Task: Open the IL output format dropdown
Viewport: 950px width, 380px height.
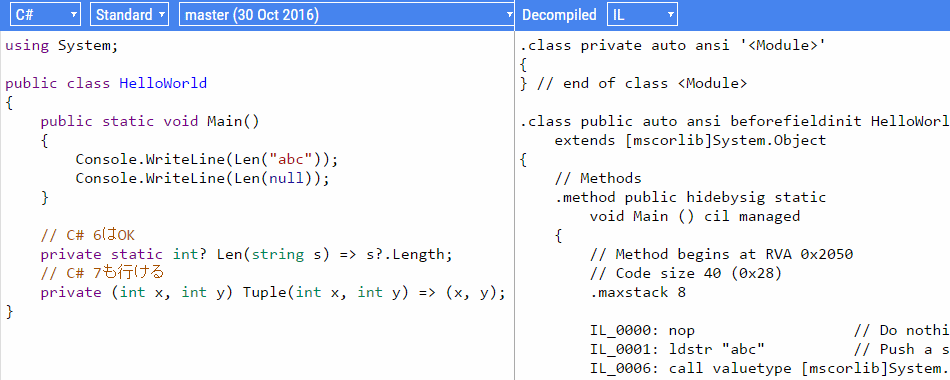Action: point(642,15)
